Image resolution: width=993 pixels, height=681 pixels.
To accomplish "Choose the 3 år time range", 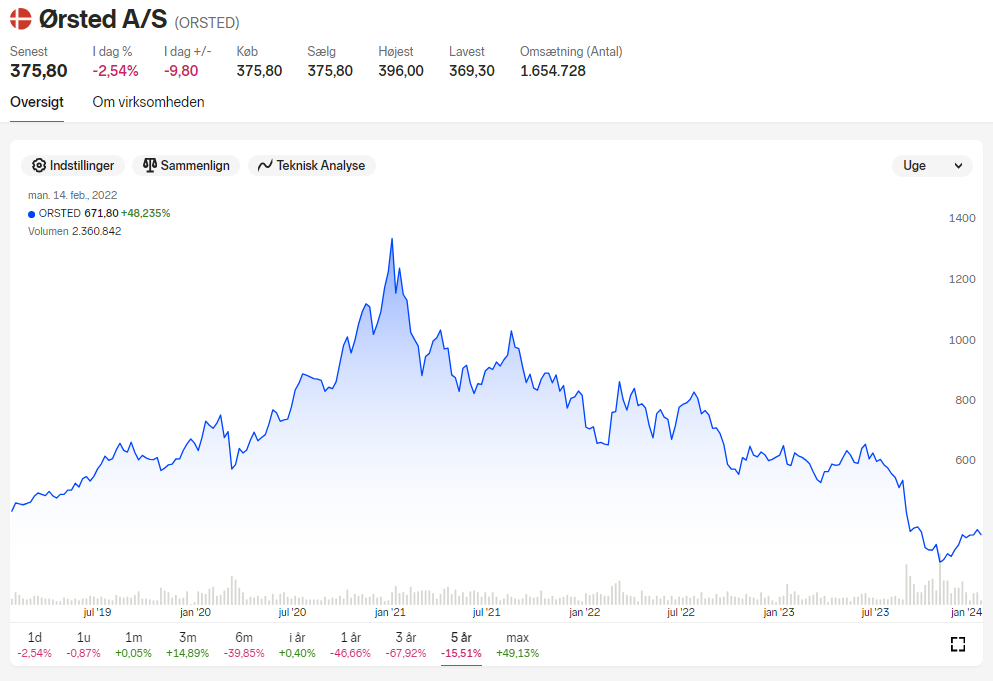I will pyautogui.click(x=406, y=645).
